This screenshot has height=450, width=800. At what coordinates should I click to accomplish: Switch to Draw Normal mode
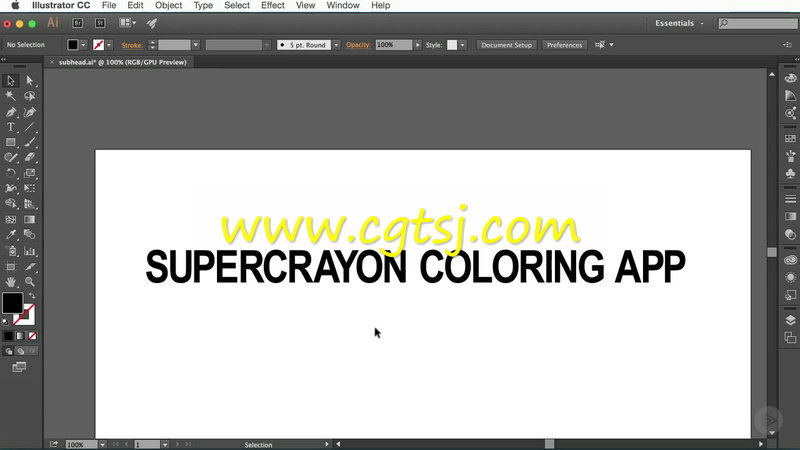tap(9, 351)
